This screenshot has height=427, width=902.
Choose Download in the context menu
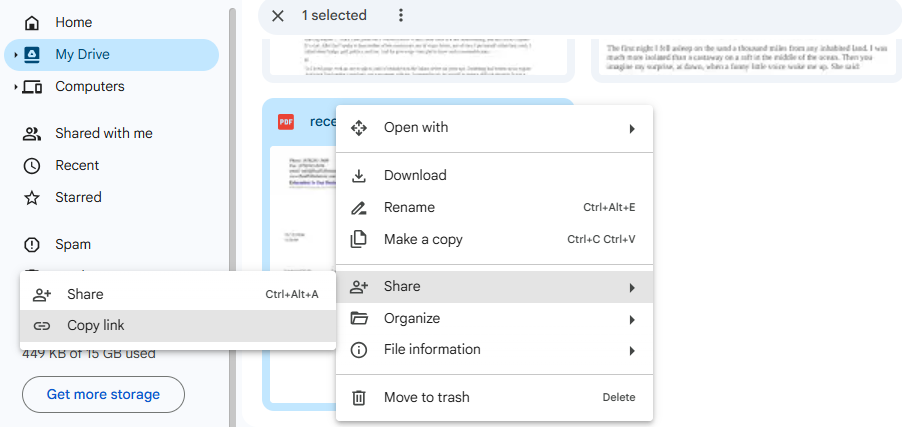(415, 175)
